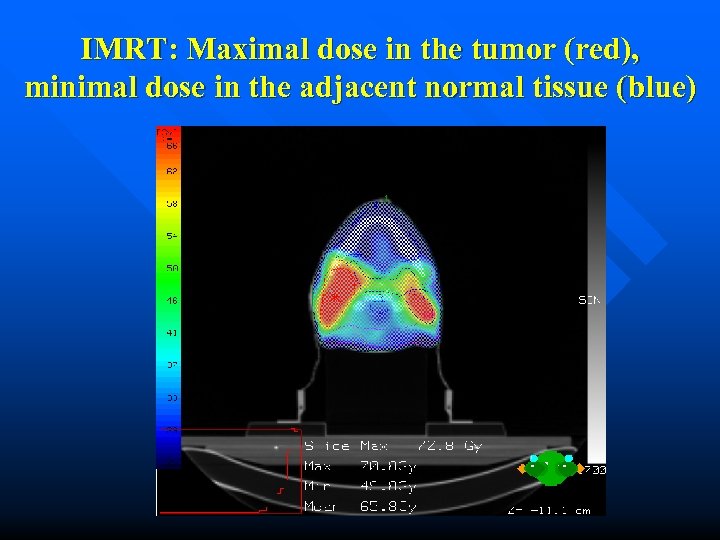Image resolution: width=720 pixels, height=540 pixels.
Task: Click the blue spinal cord low-dose area
Action: coord(378,313)
